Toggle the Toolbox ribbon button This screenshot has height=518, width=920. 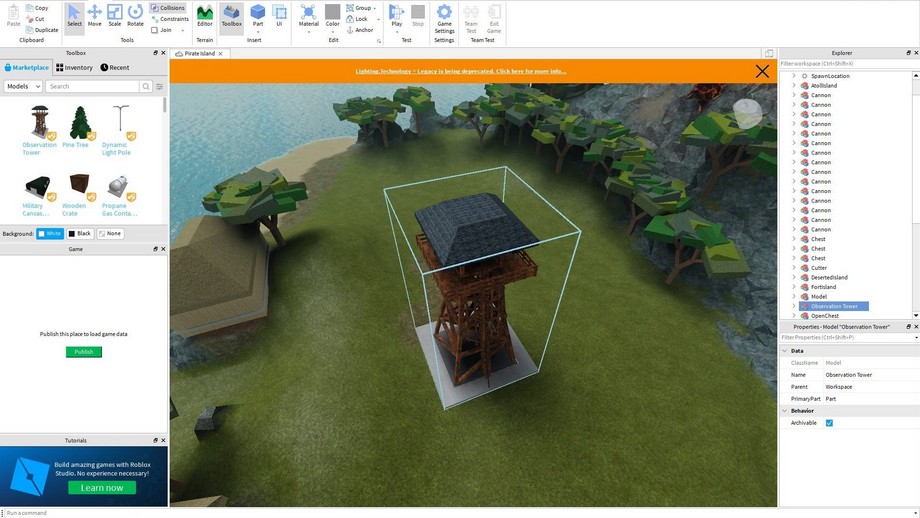tap(232, 16)
